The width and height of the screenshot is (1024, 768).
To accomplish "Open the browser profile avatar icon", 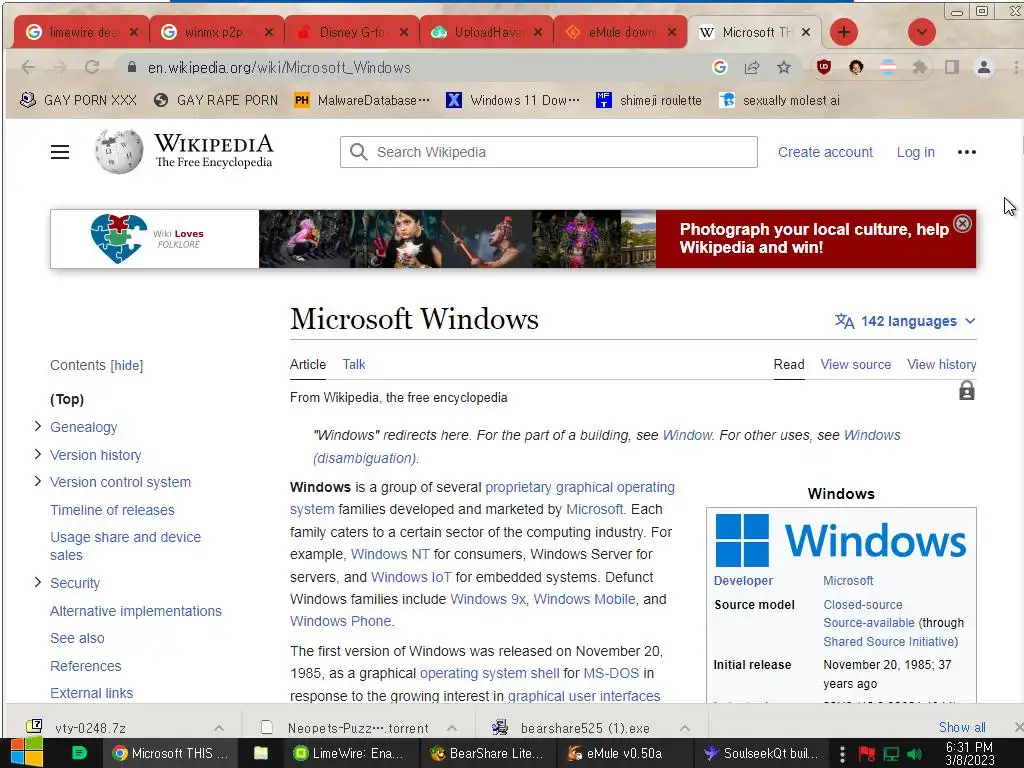I will click(984, 67).
